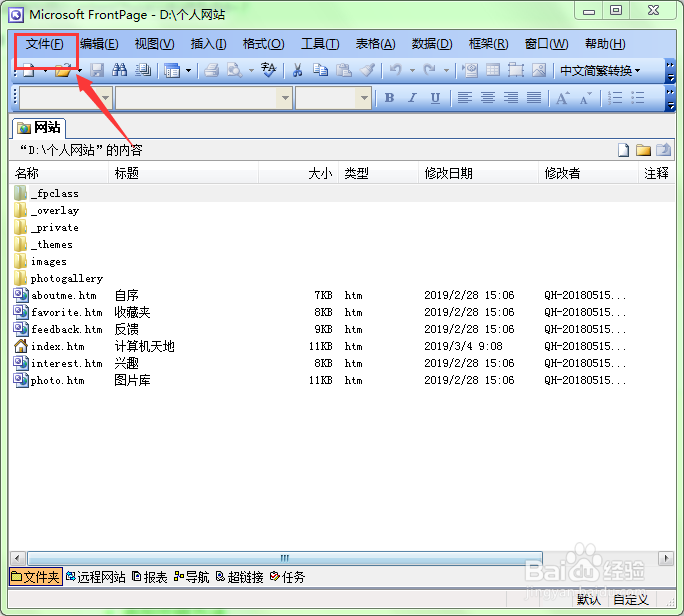Open the 中文简繁转换 dropdown
The height and width of the screenshot is (616, 684).
pyautogui.click(x=600, y=70)
